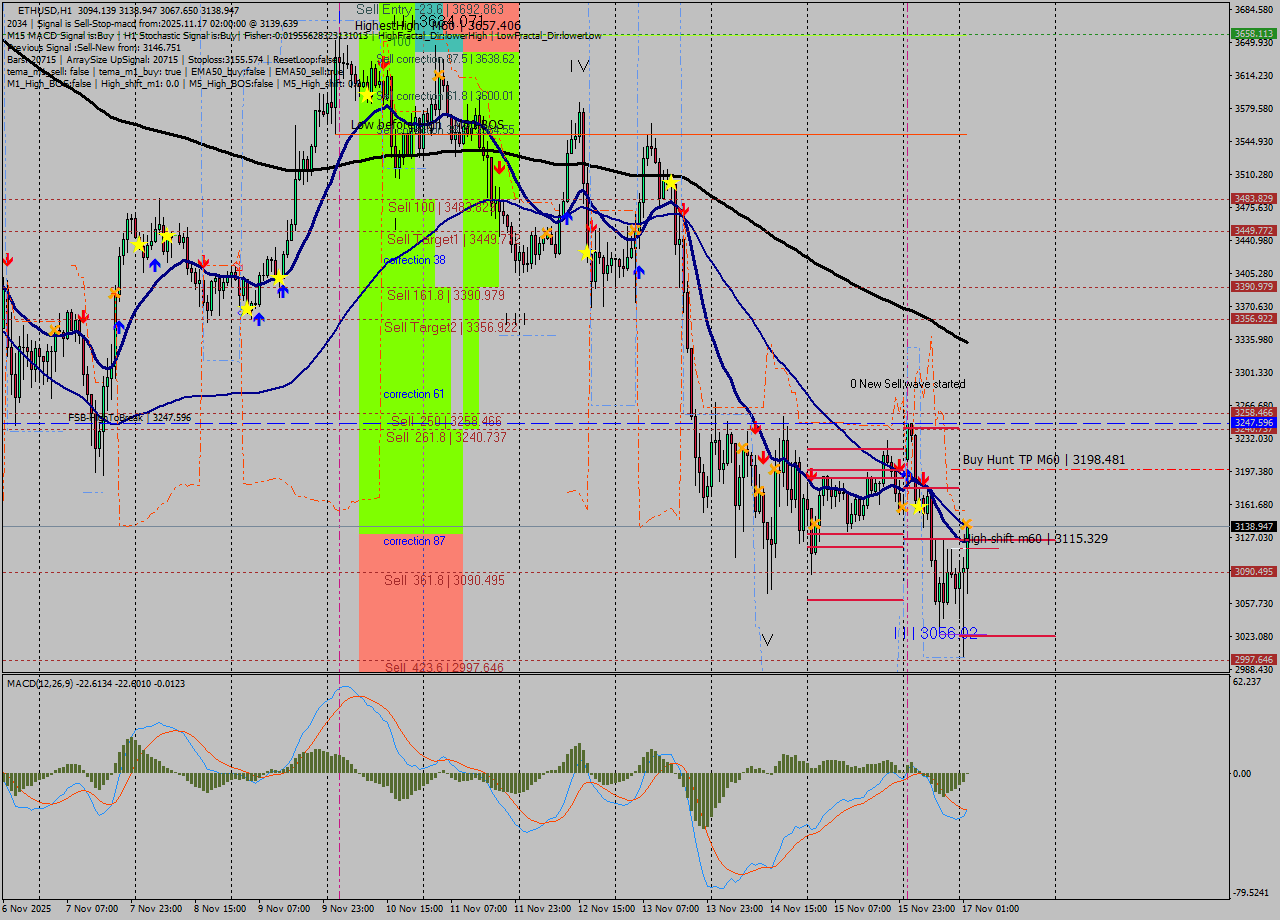
Task: Select the orange X marker on the latest candle
Action: [967, 524]
